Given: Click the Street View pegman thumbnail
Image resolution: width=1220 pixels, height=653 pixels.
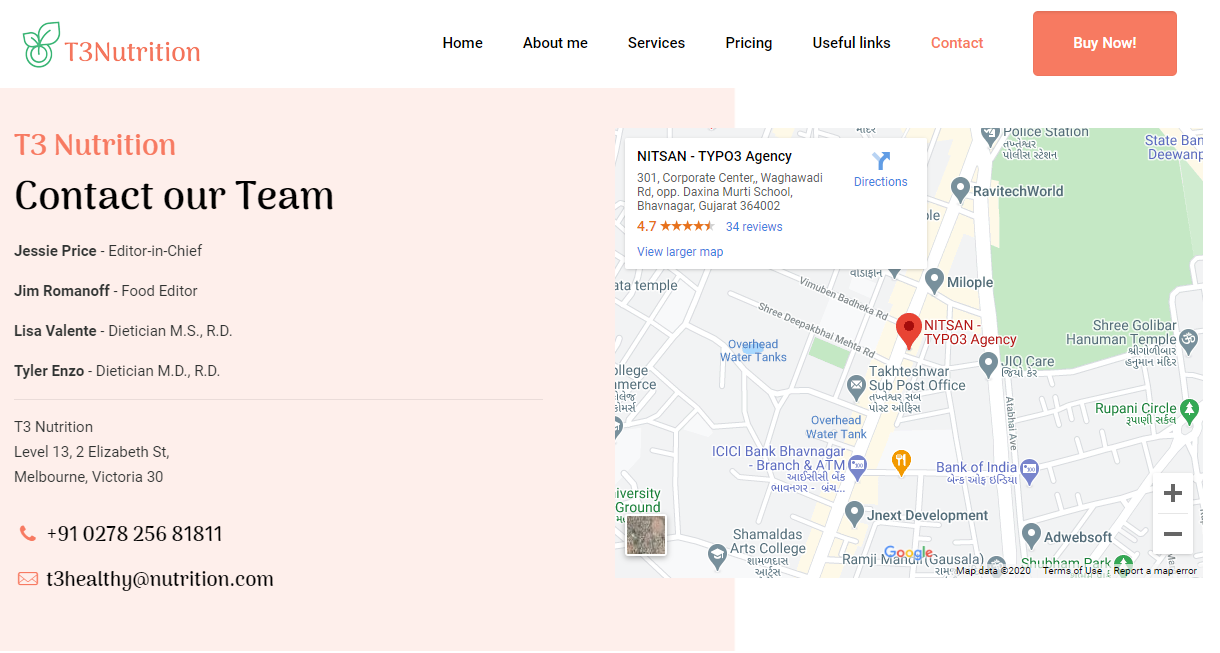Looking at the screenshot, I should [645, 535].
